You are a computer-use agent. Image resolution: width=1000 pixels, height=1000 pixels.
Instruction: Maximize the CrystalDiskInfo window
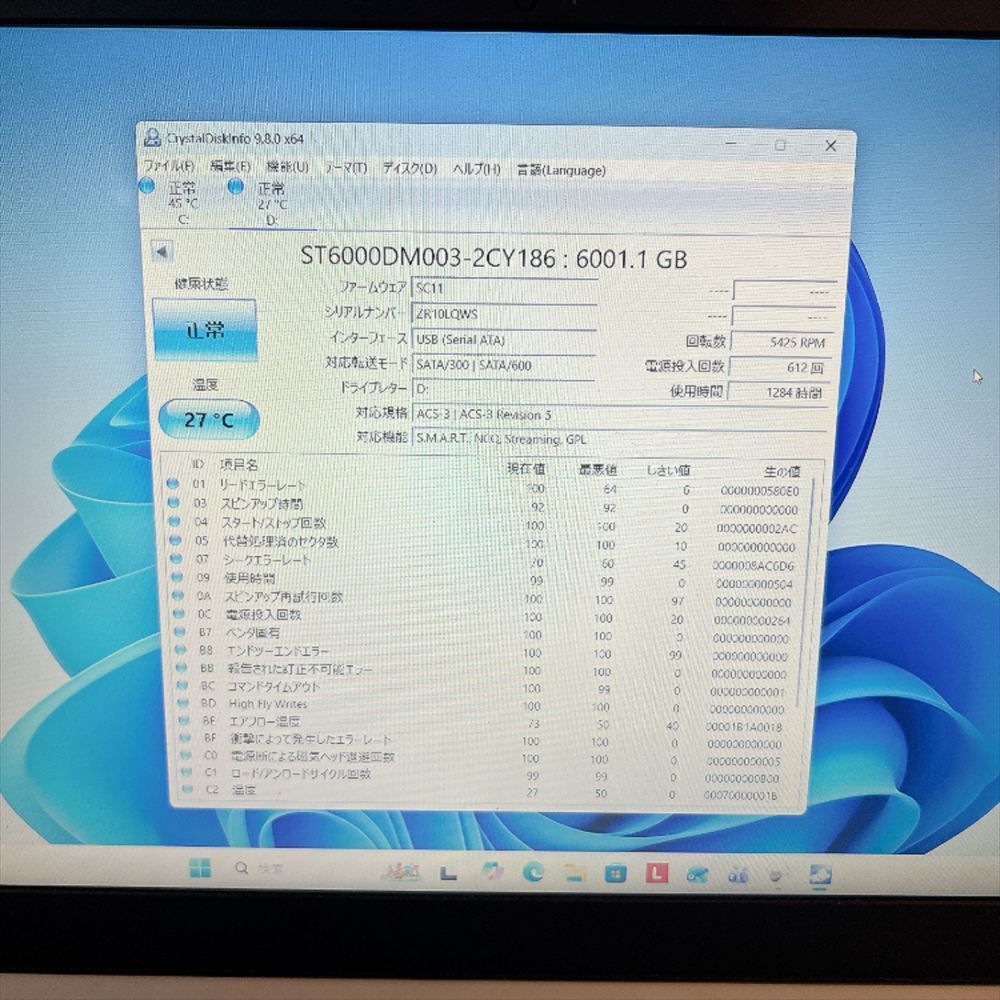[780, 145]
